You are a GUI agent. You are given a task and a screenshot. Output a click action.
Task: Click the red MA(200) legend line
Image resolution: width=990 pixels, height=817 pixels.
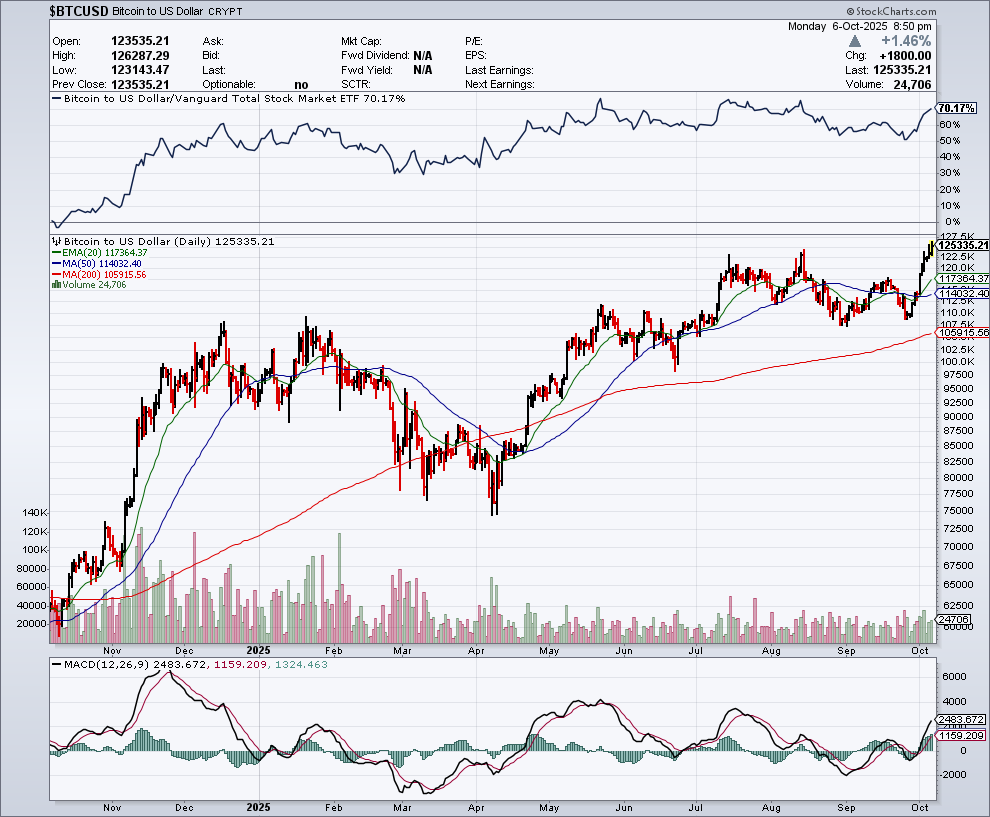pos(56,275)
